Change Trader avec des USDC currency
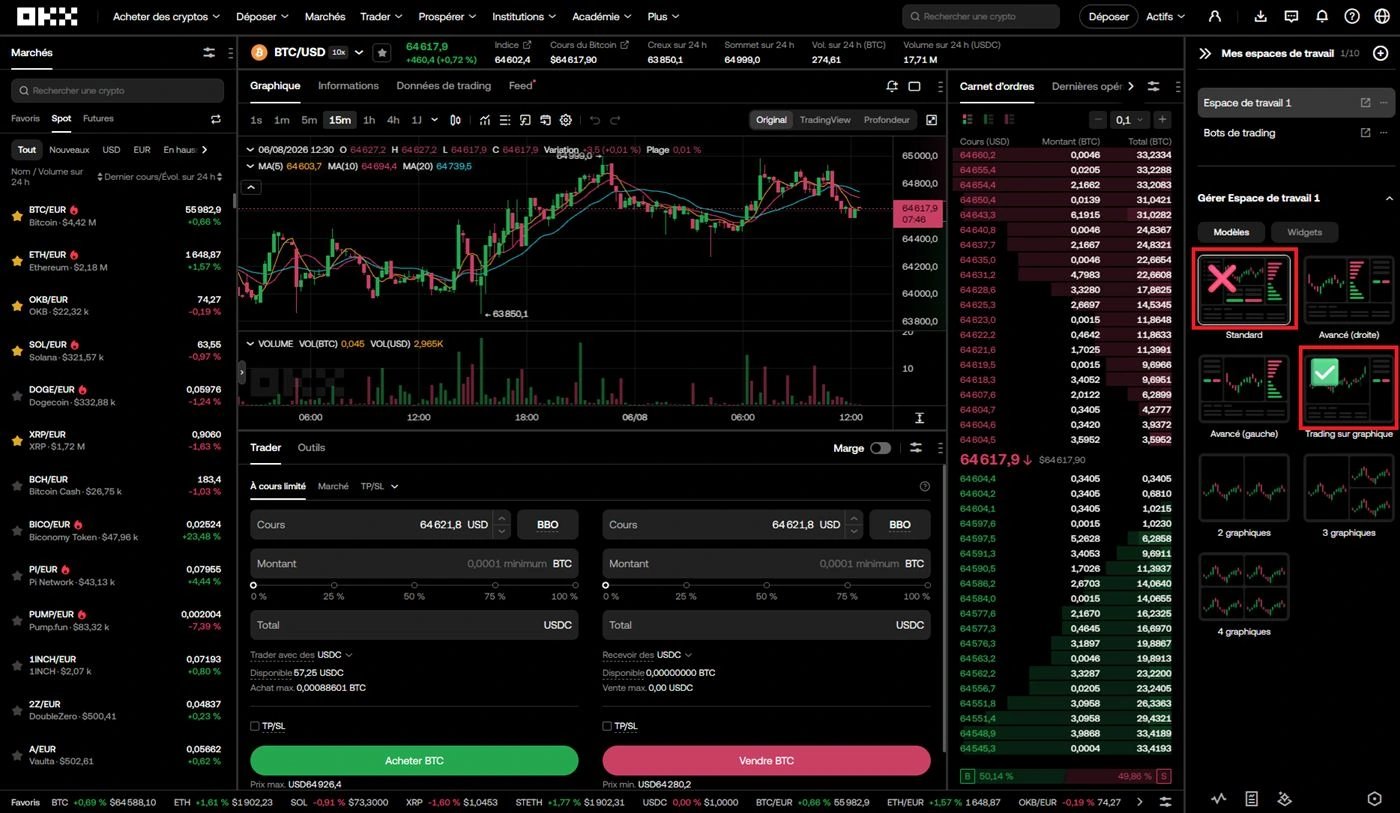This screenshot has width=1400, height=813. coord(335,655)
